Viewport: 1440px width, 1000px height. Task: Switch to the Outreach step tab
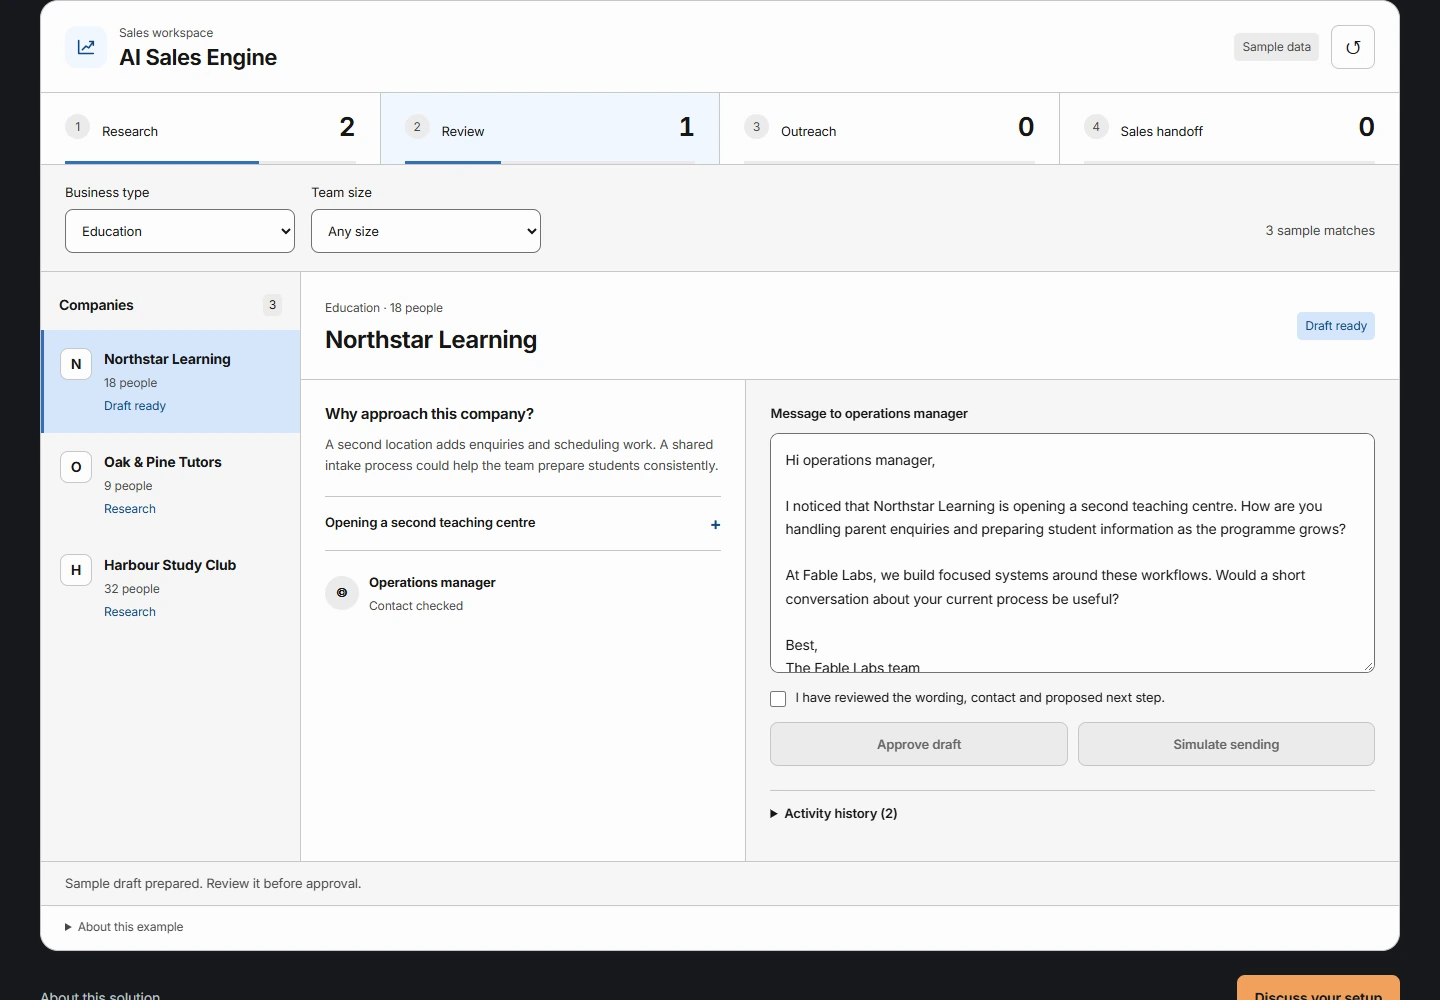[x=889, y=128]
